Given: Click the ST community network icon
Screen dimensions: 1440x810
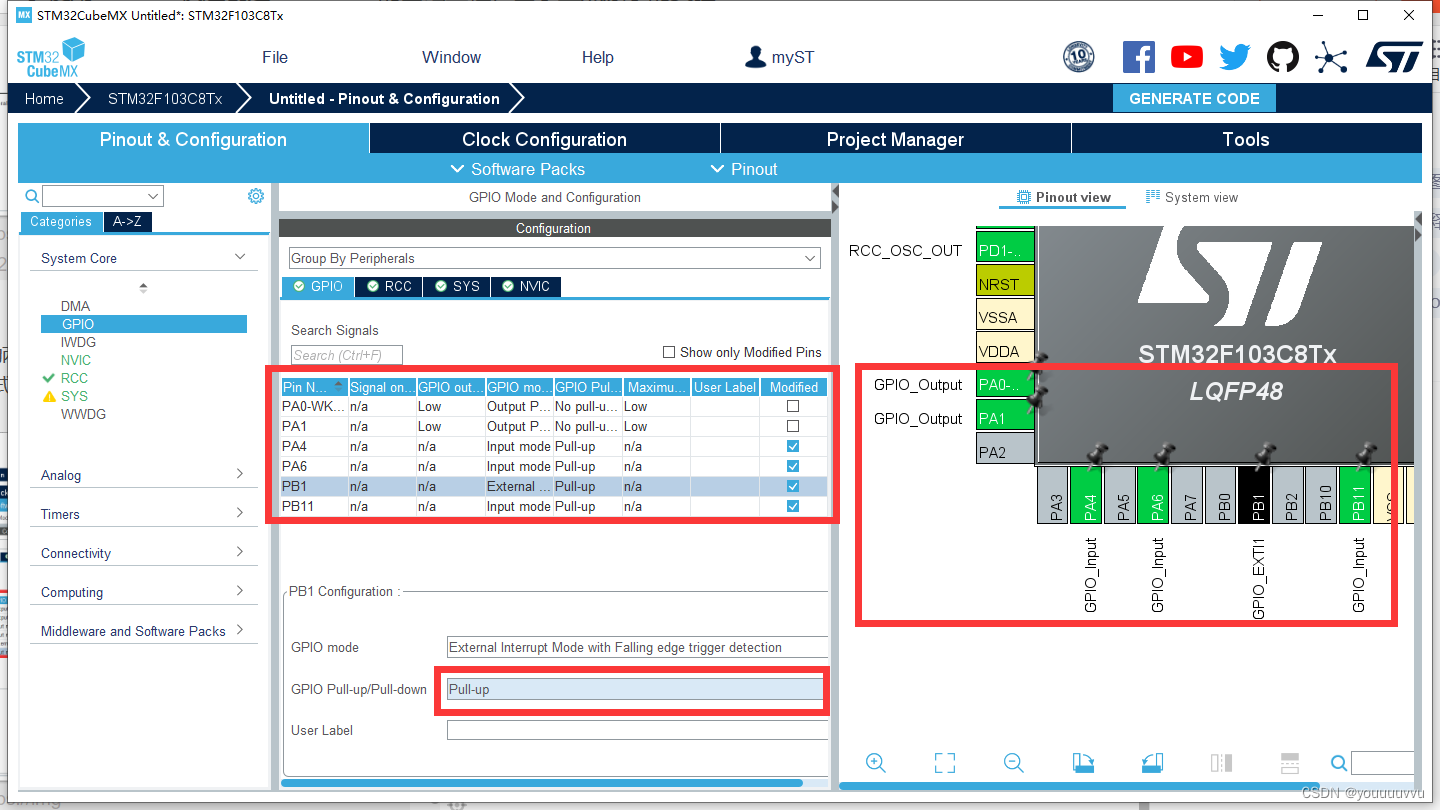Looking at the screenshot, I should tap(1331, 57).
